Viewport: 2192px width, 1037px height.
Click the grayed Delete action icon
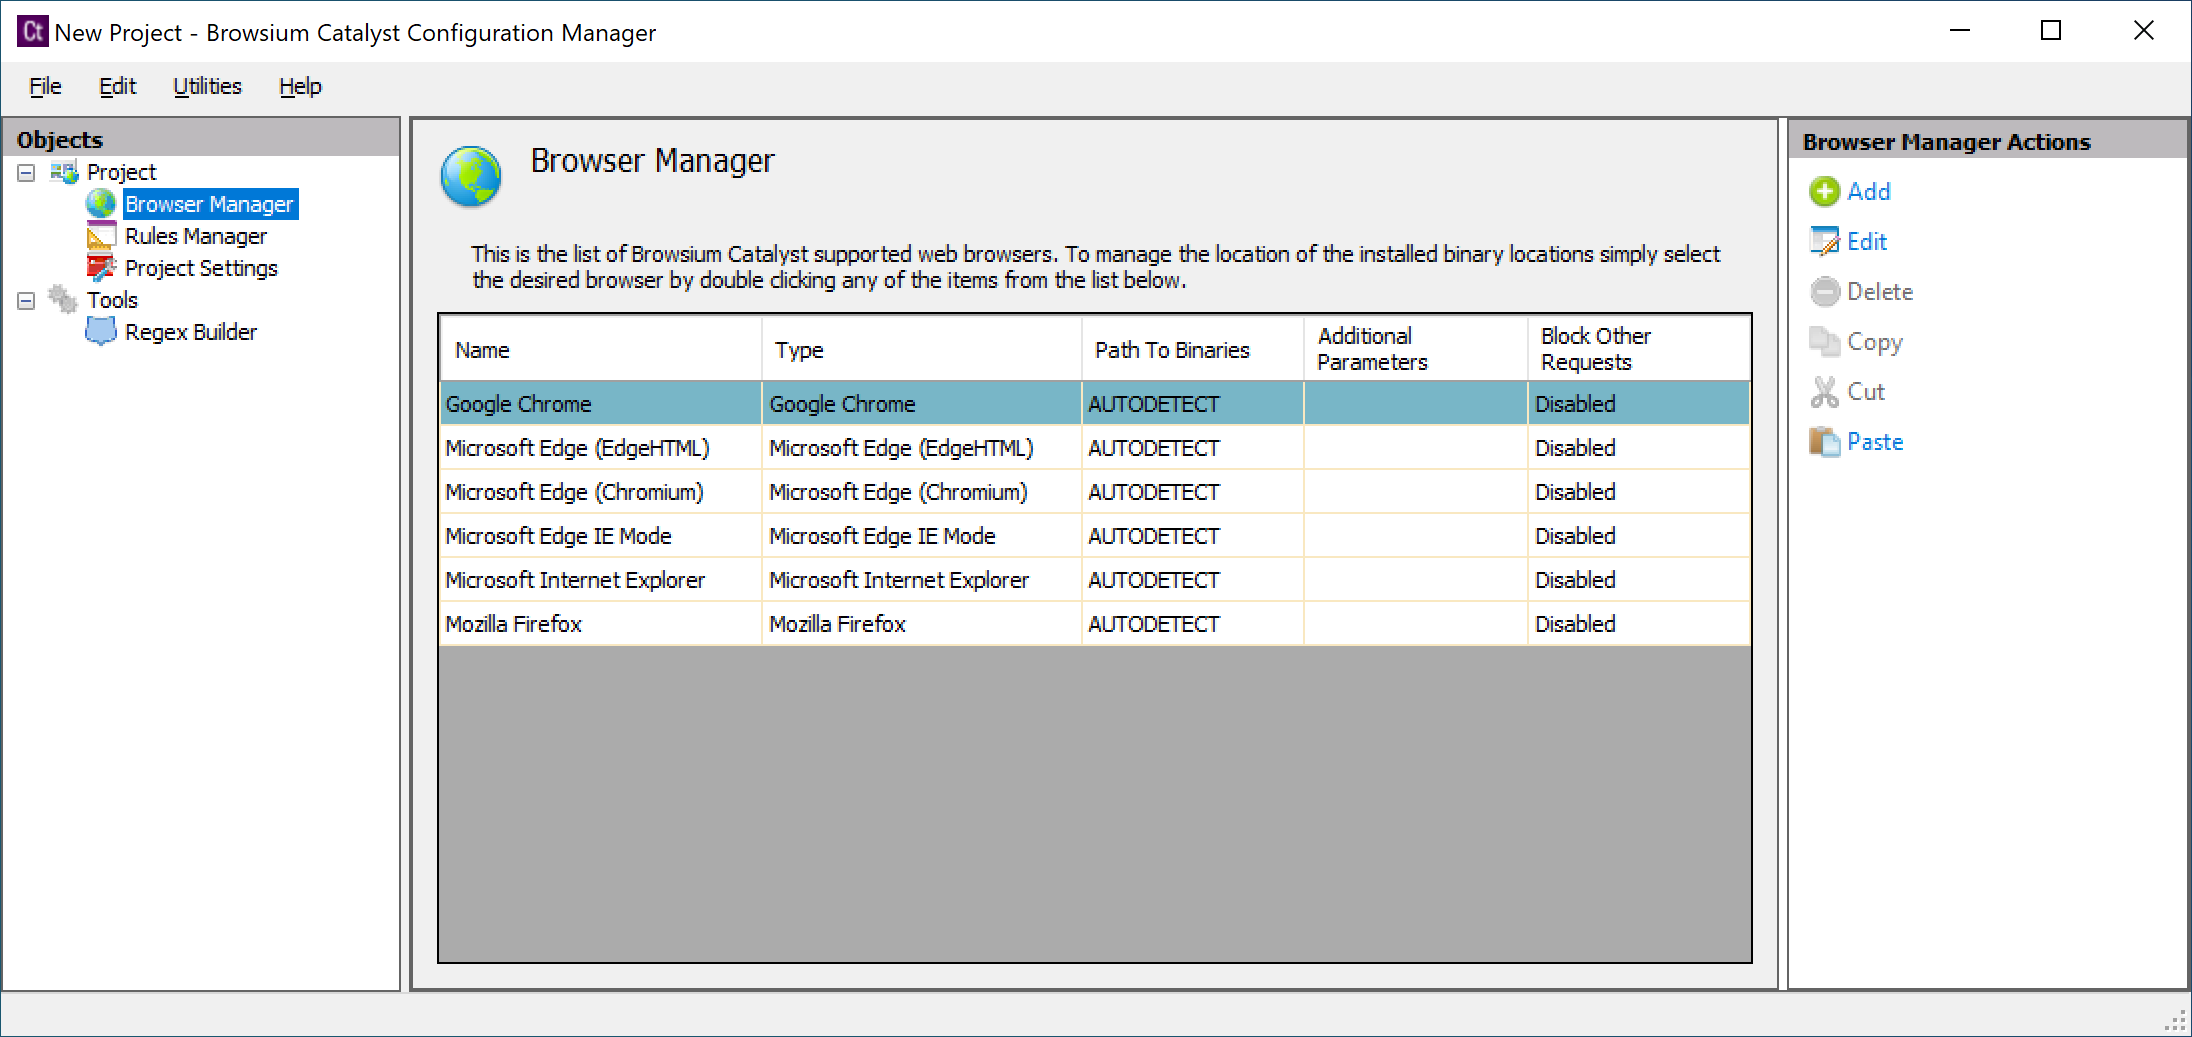[1825, 291]
